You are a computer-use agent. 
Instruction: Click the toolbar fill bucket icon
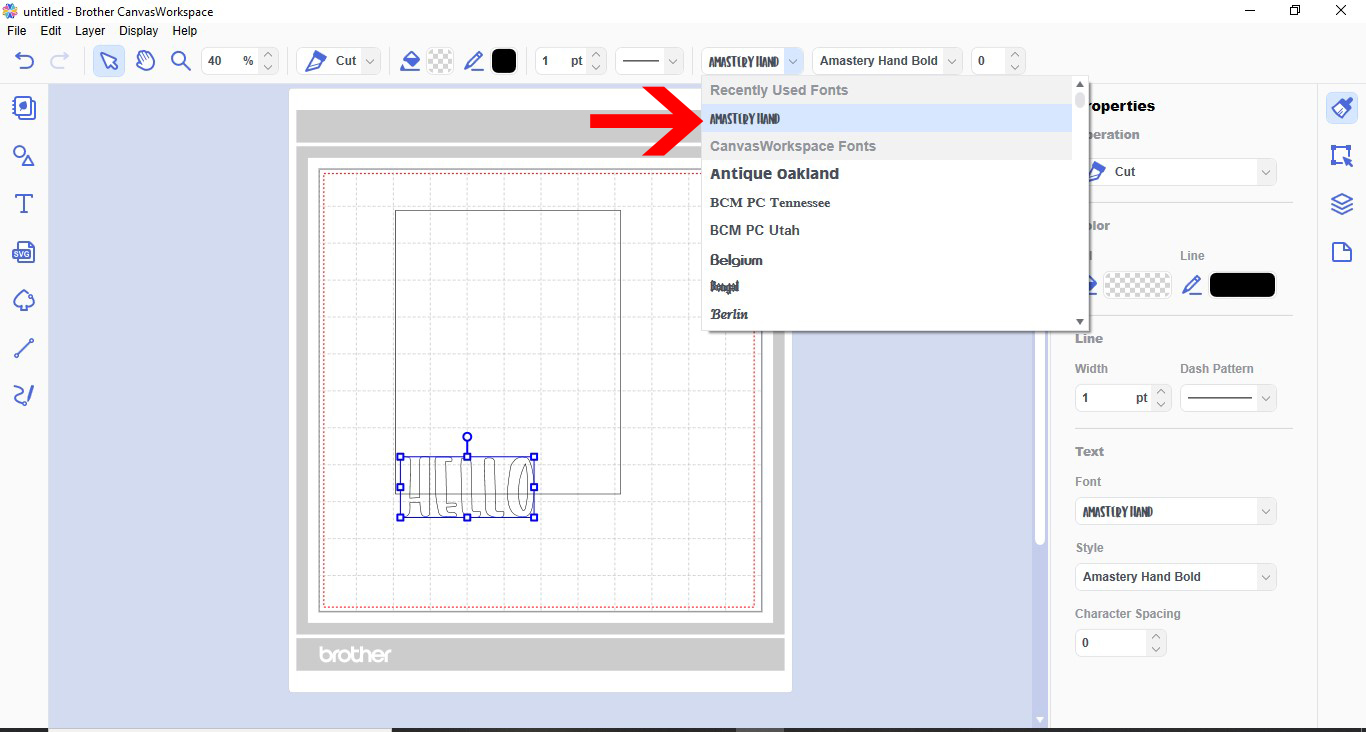coord(409,61)
